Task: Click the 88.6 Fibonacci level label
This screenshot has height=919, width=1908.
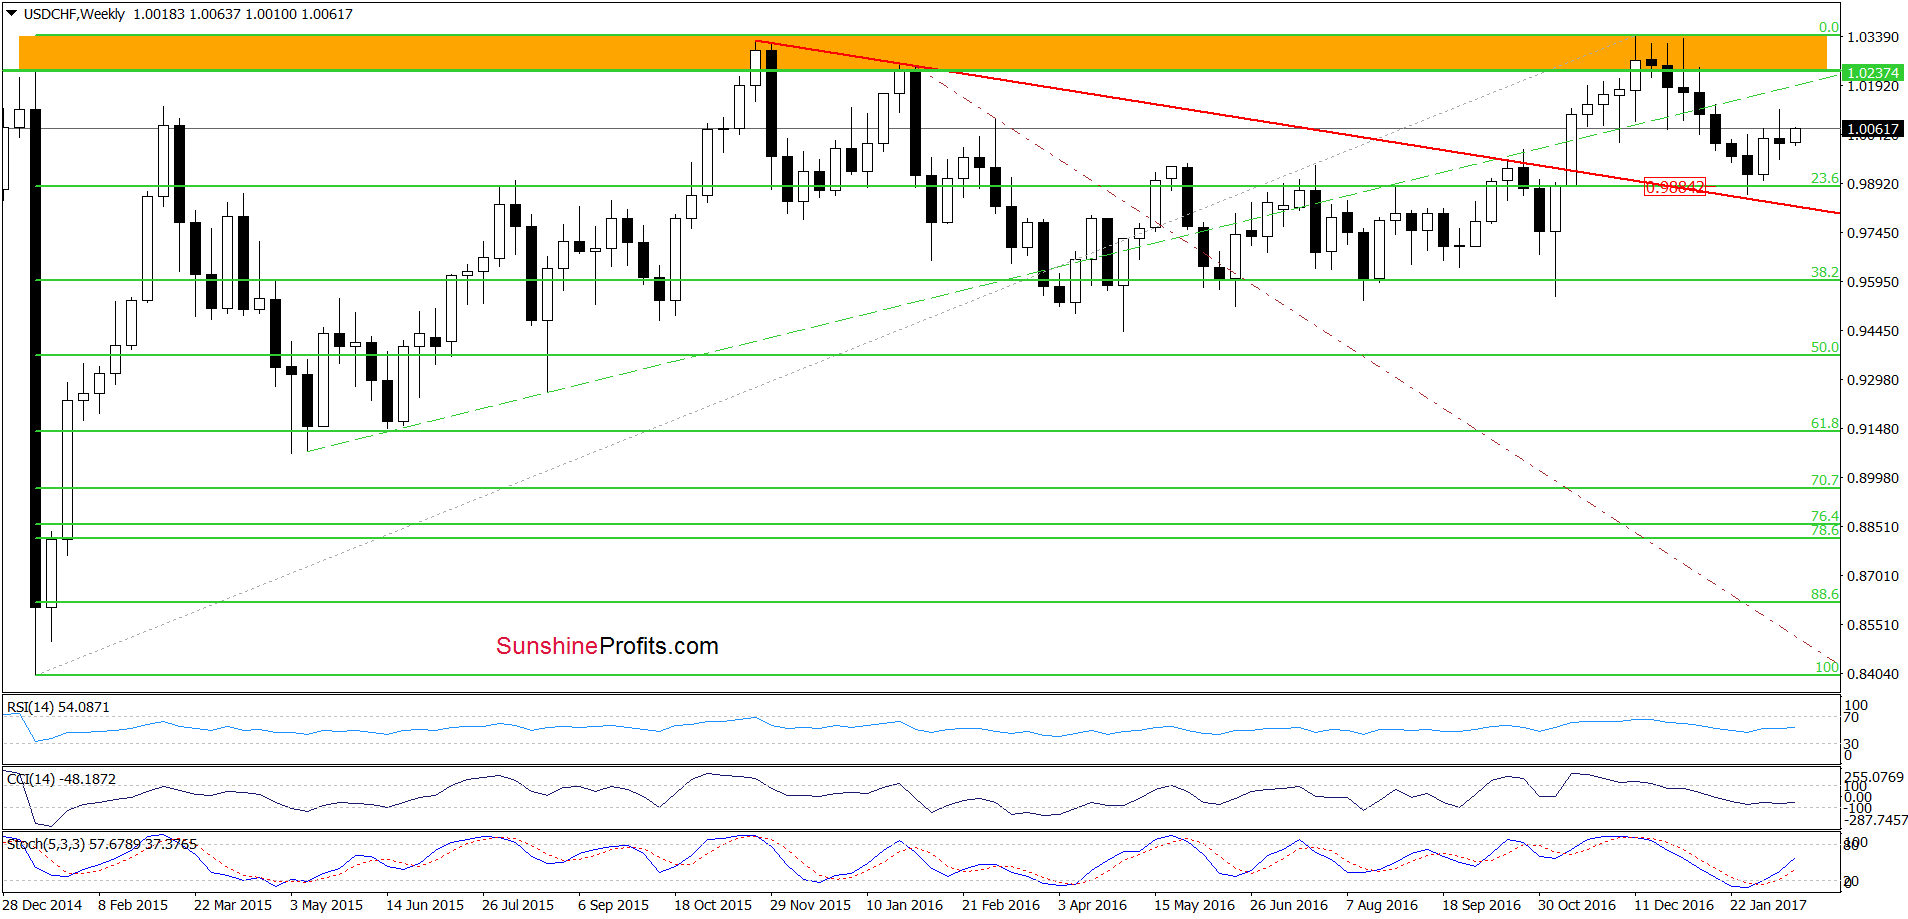Action: [1825, 594]
